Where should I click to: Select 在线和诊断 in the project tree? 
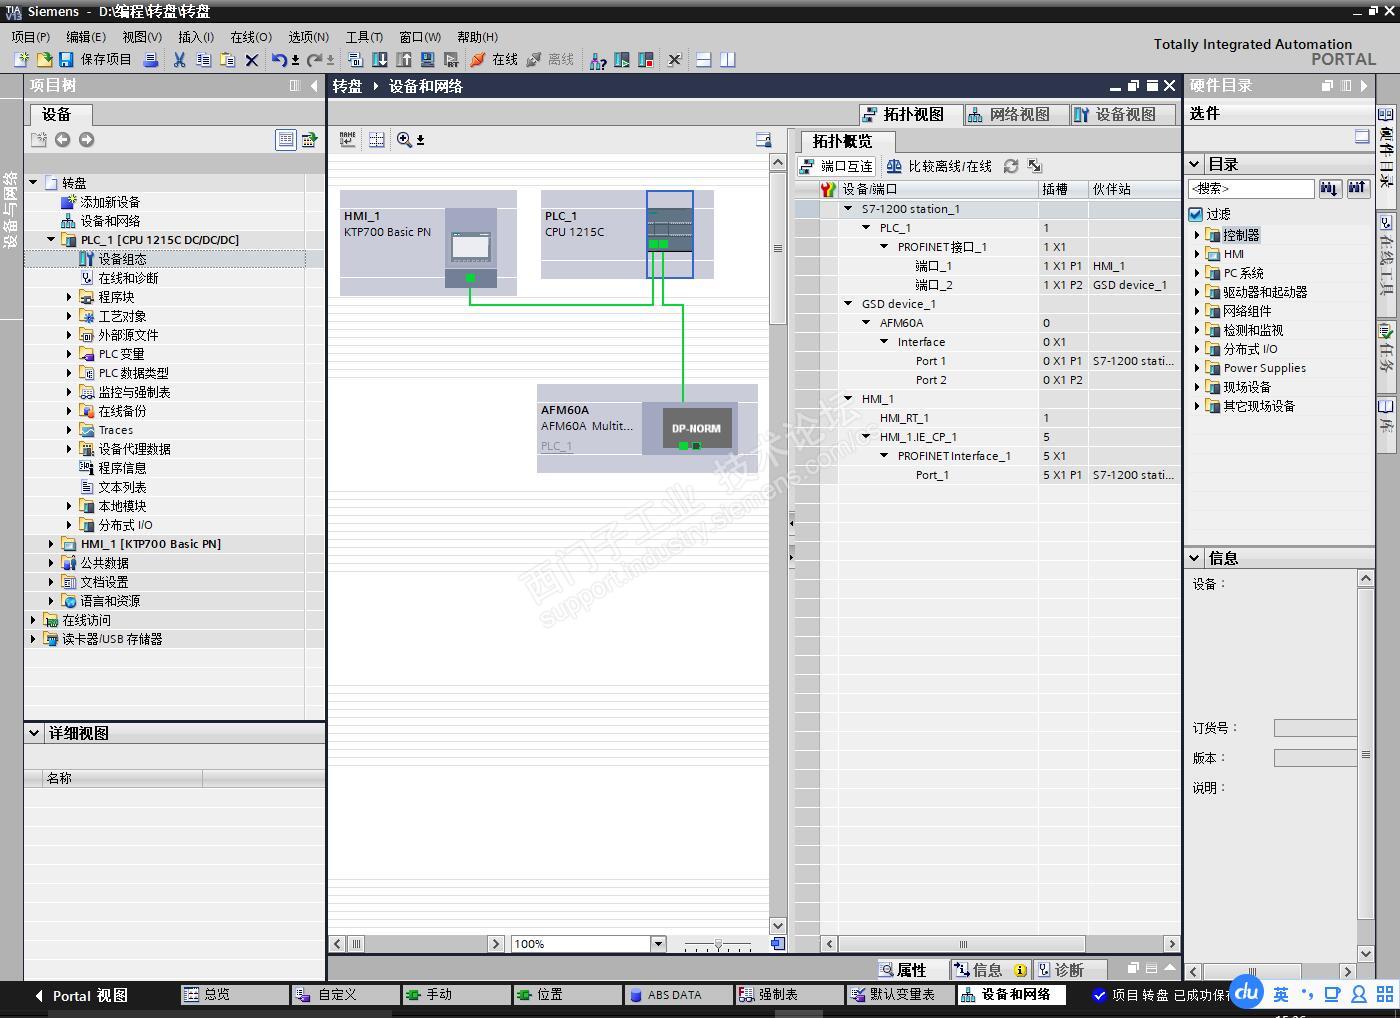[128, 278]
